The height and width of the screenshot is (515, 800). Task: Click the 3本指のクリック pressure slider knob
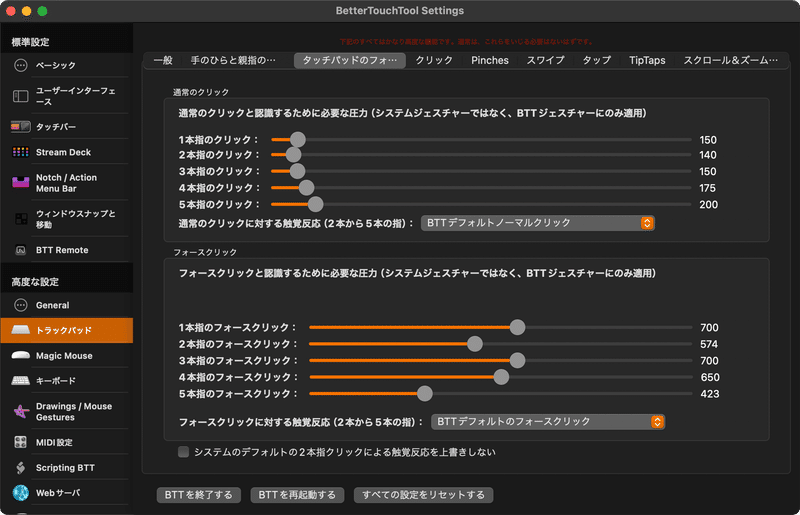point(297,171)
